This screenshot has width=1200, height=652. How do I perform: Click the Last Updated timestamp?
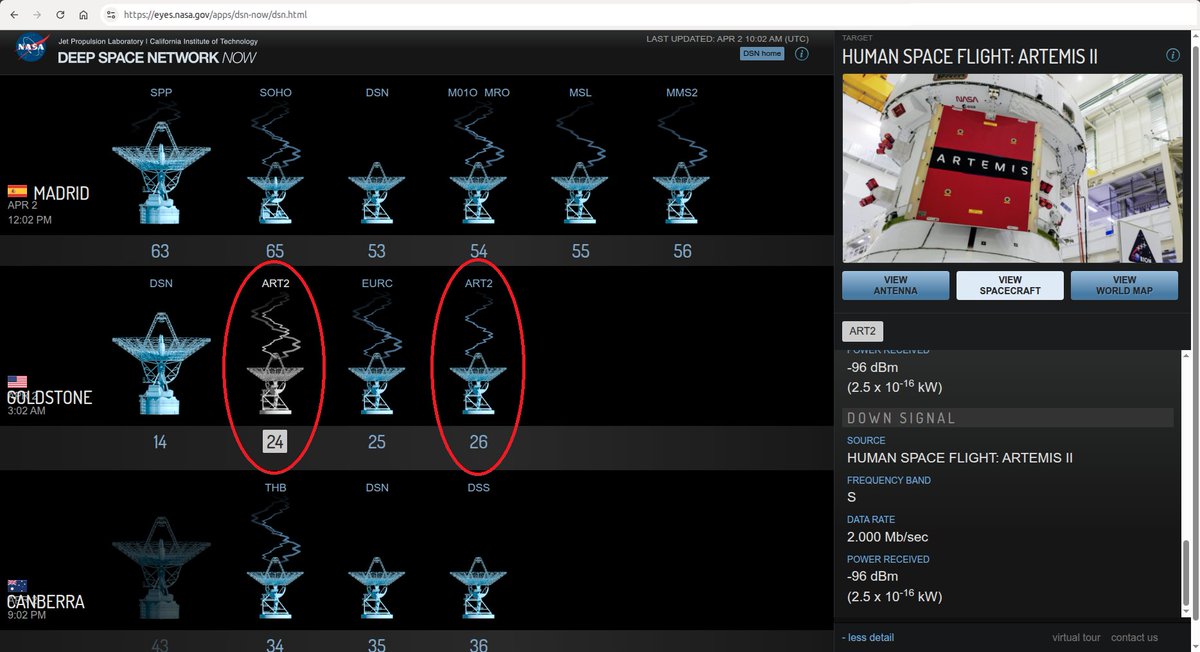(728, 39)
